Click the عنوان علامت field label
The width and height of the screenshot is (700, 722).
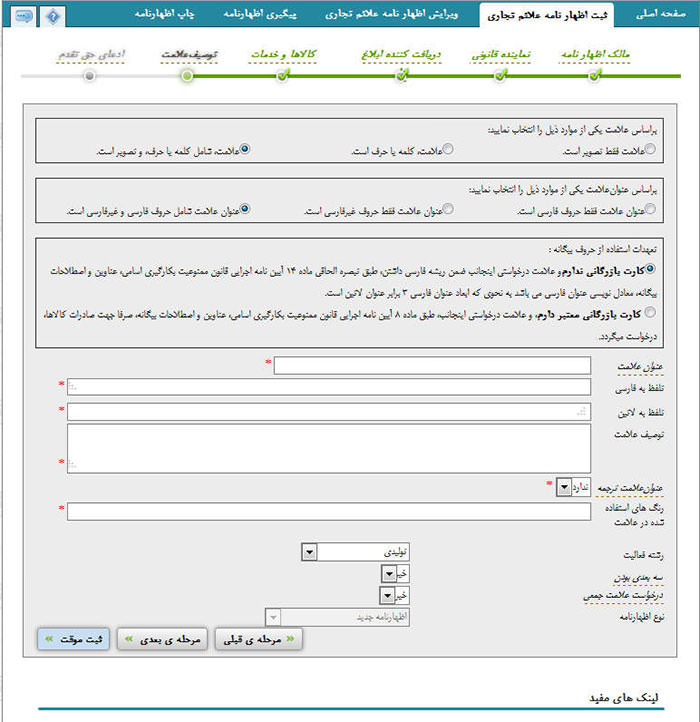tap(640, 367)
